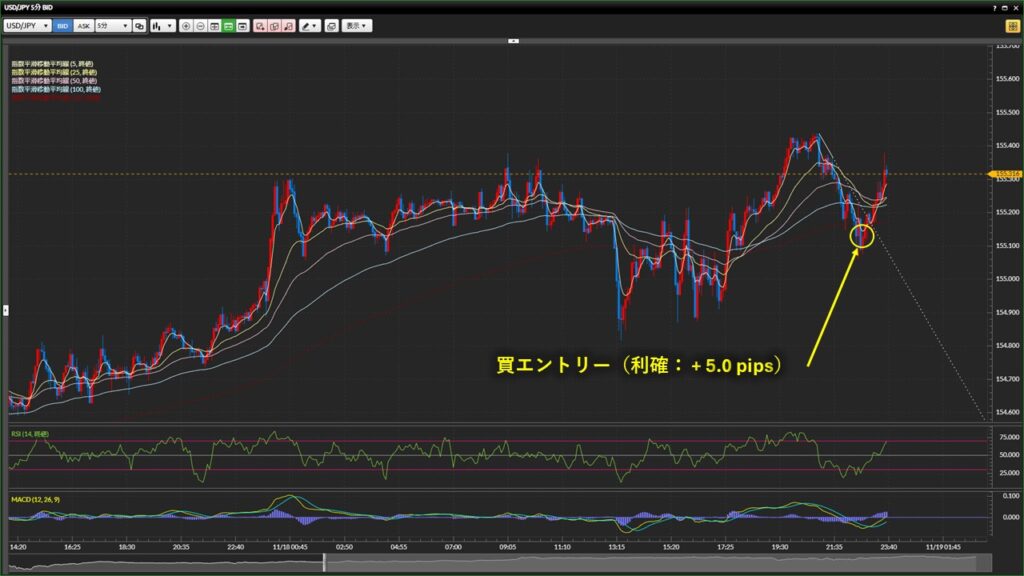Open the 表示 display menu

(356, 25)
